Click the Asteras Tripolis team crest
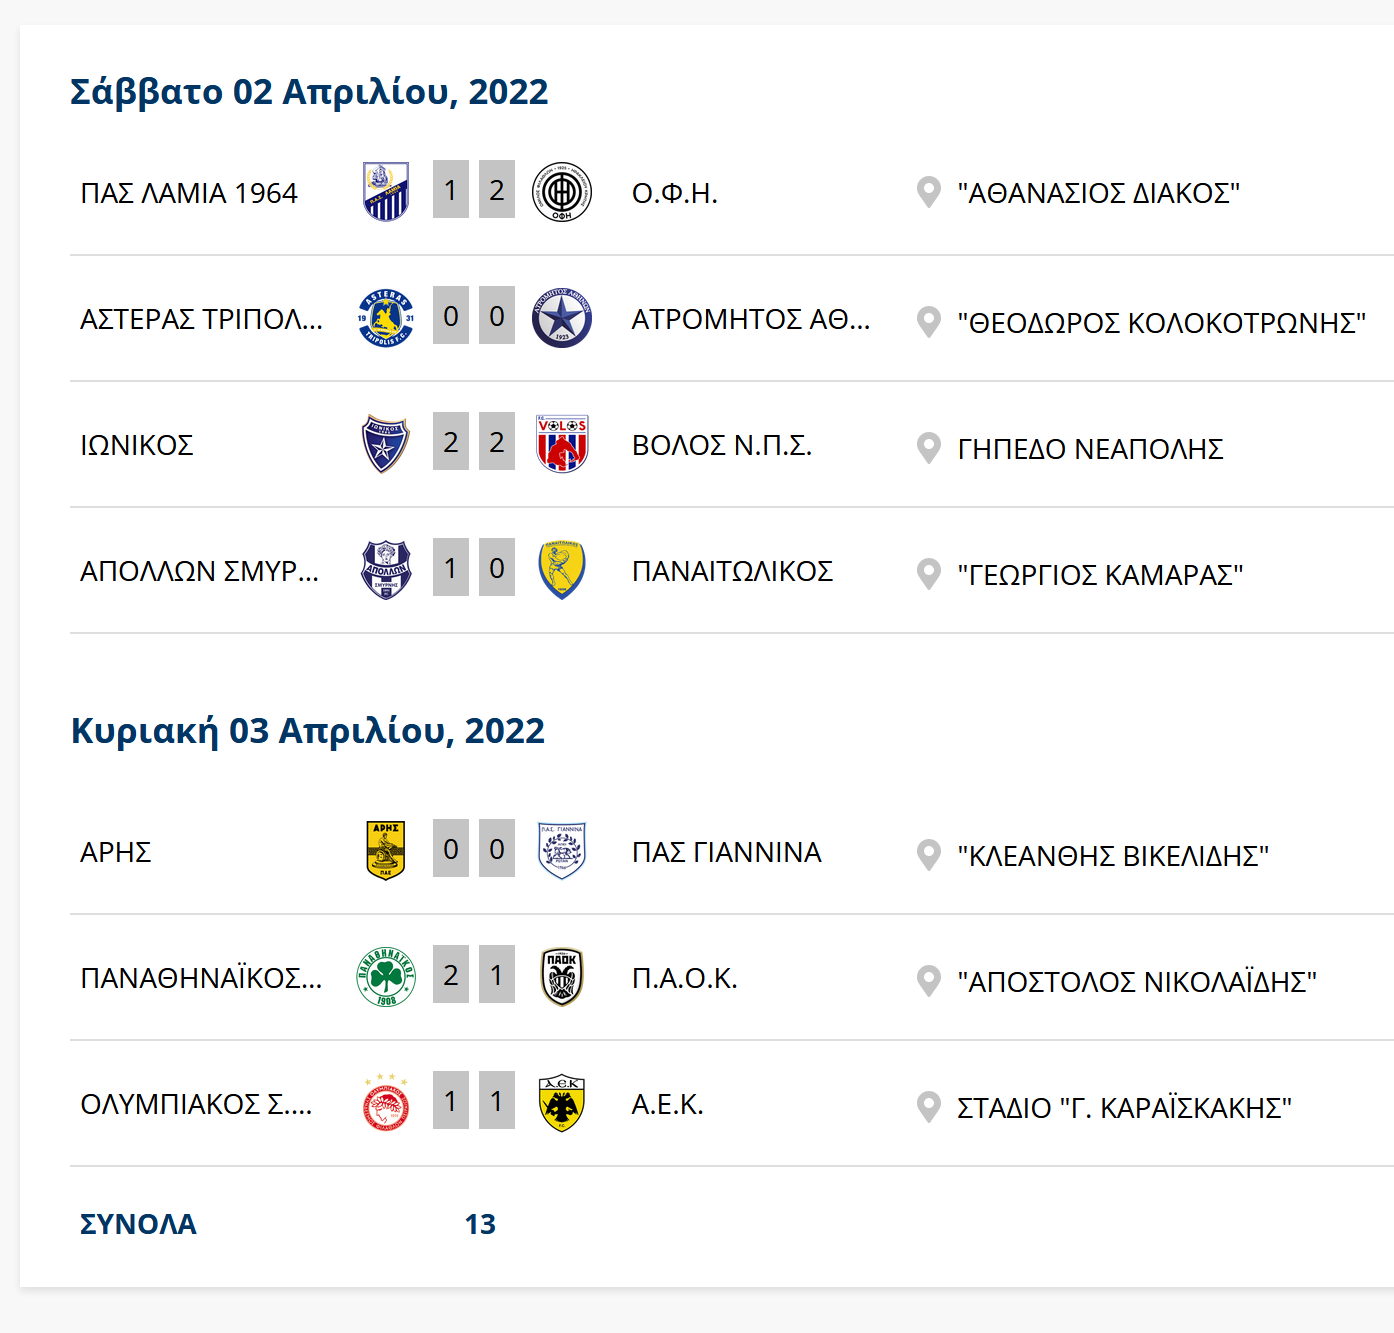 coord(386,318)
